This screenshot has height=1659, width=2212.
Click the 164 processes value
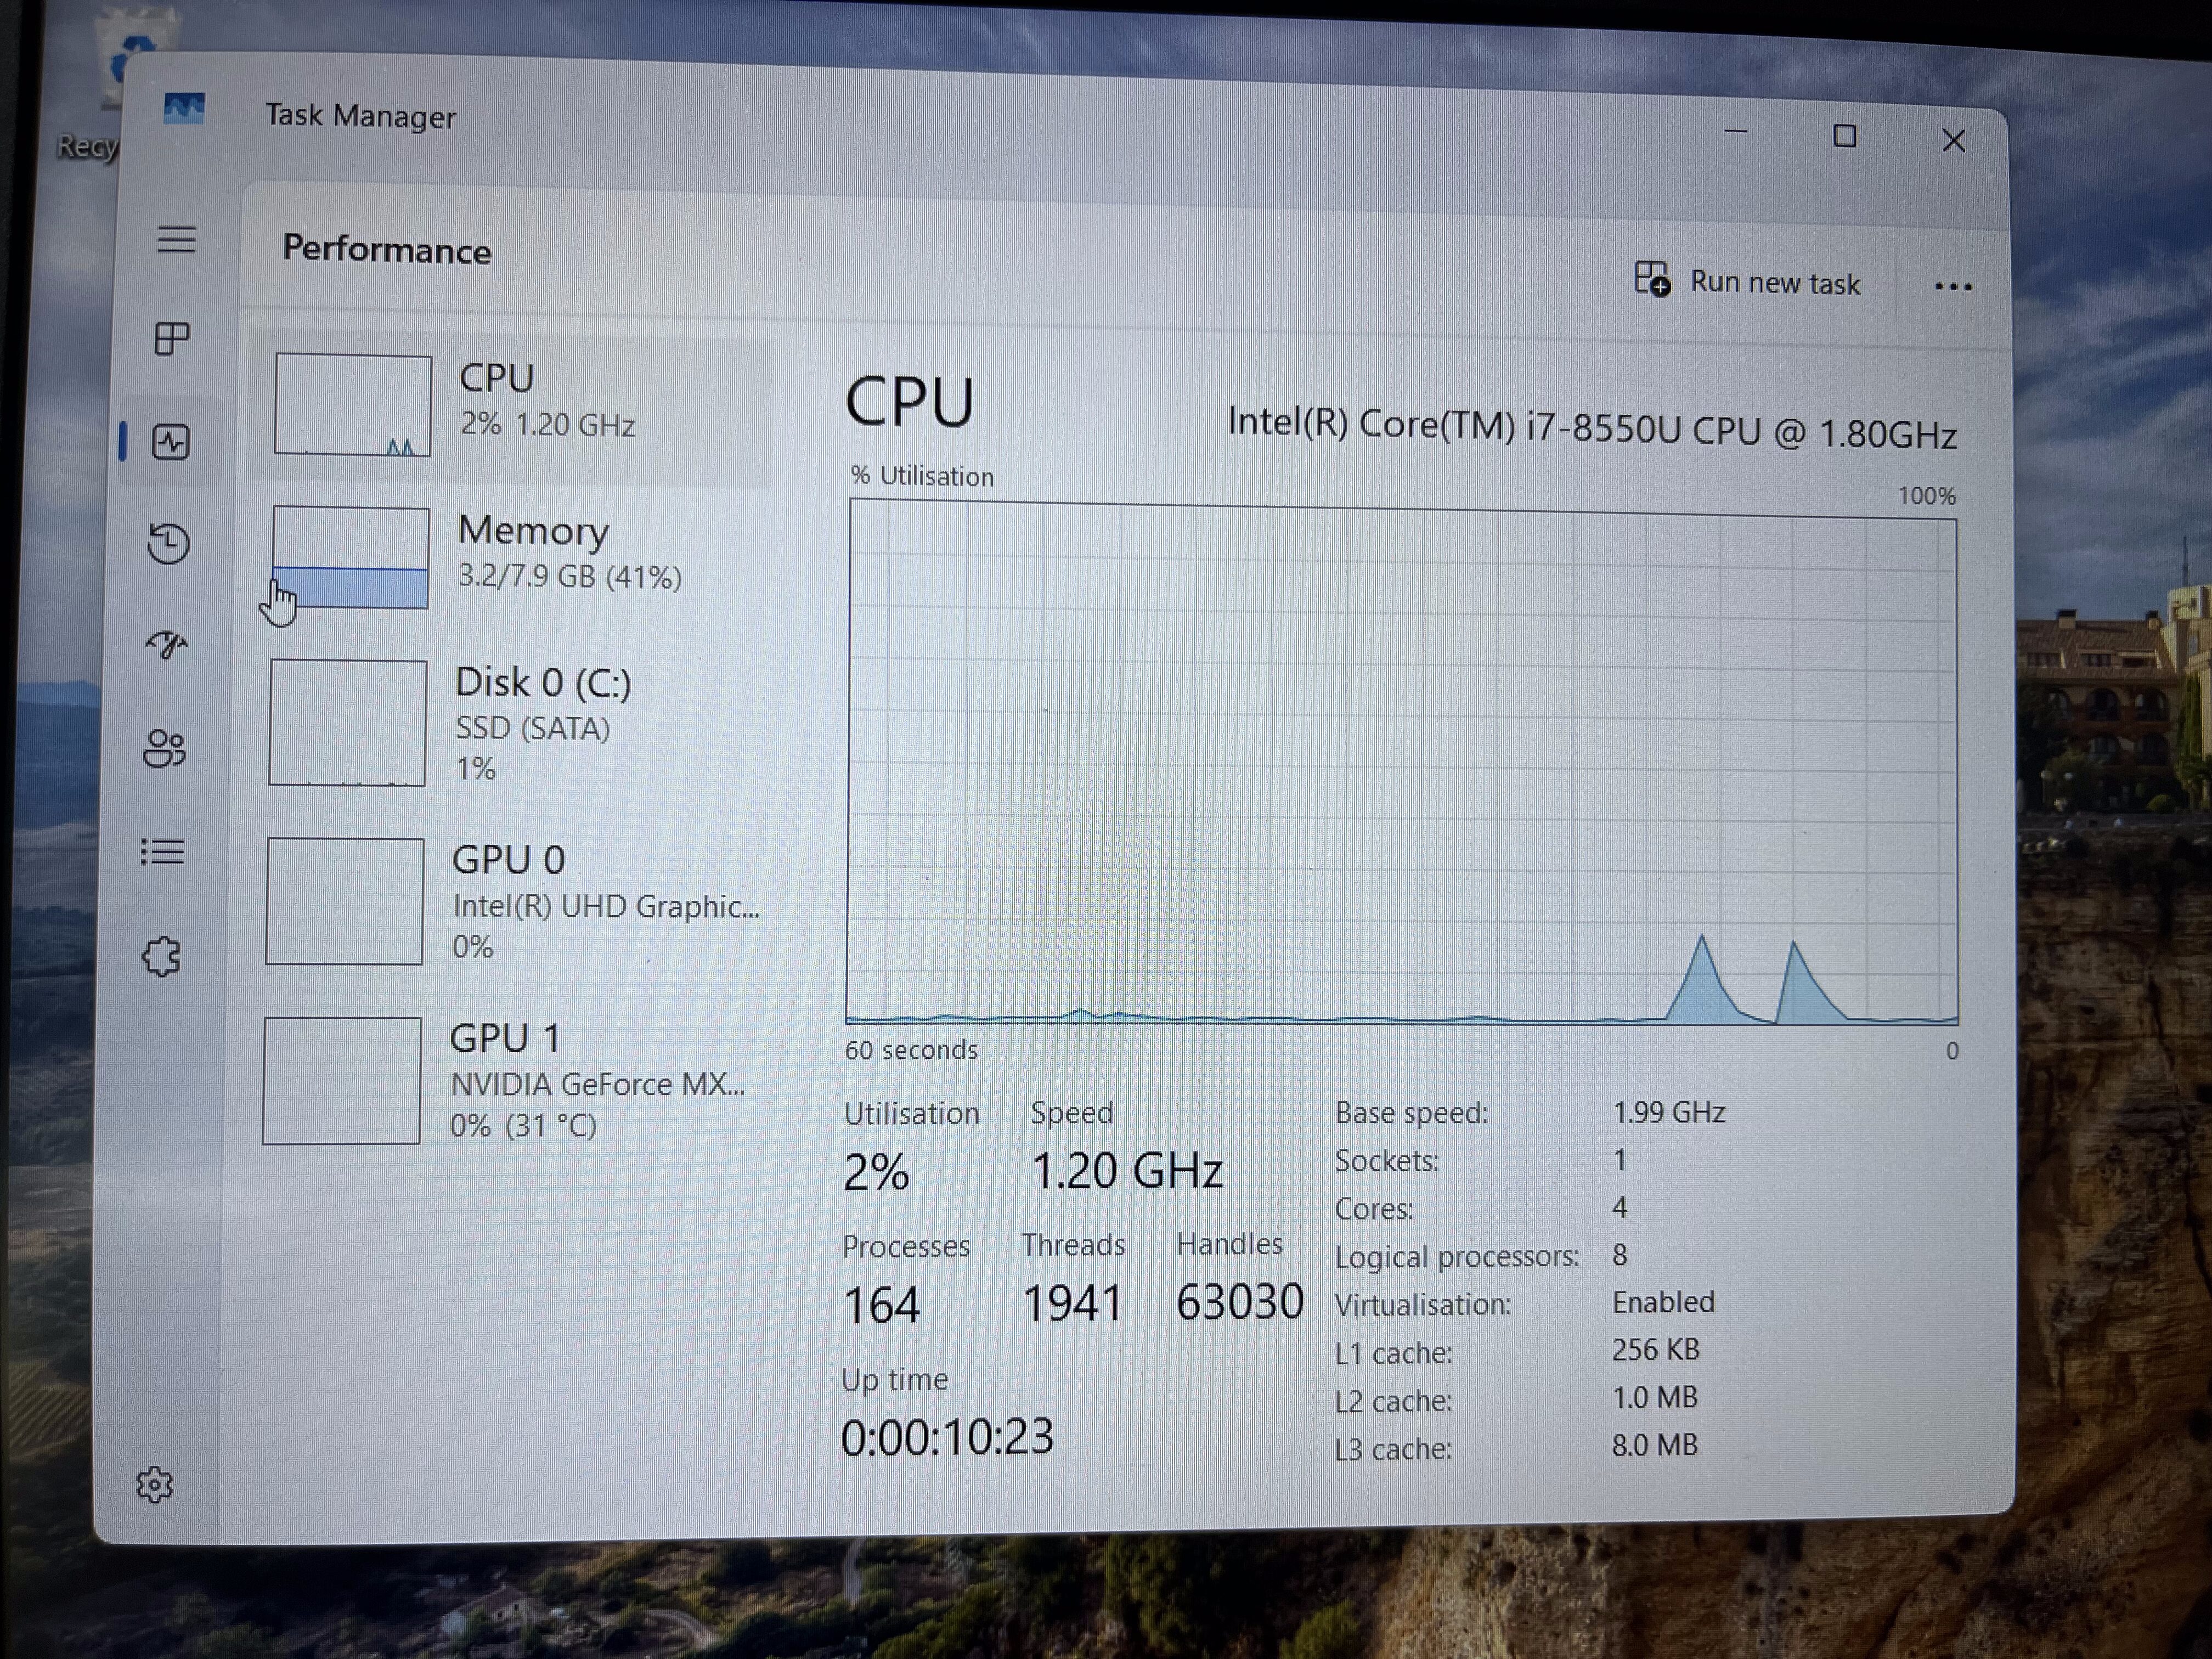(881, 1305)
